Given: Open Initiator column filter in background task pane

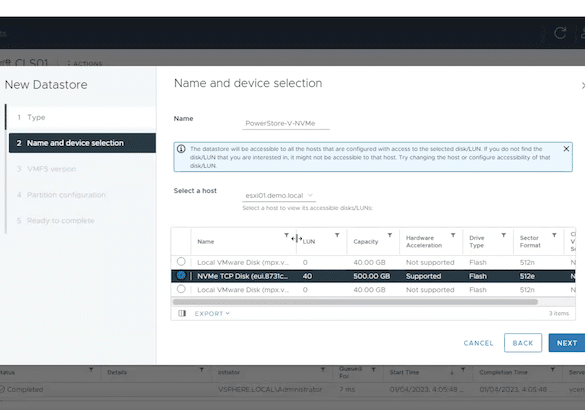Looking at the screenshot, I should pyautogui.click(x=323, y=370).
